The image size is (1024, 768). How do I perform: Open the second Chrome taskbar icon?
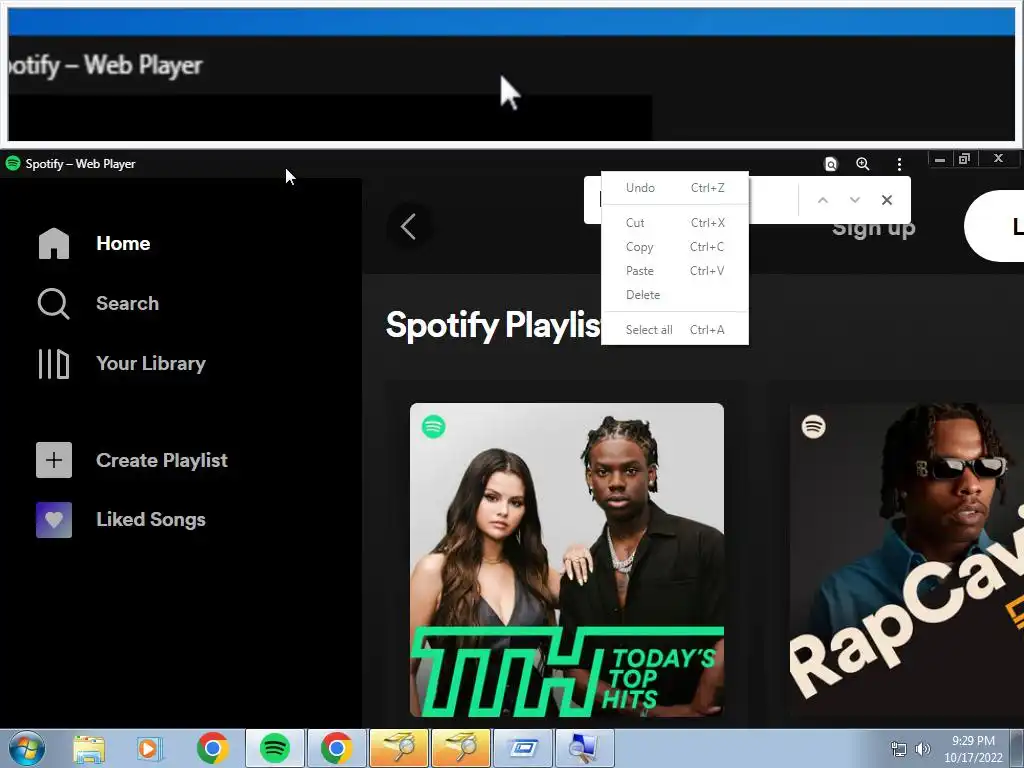point(336,748)
